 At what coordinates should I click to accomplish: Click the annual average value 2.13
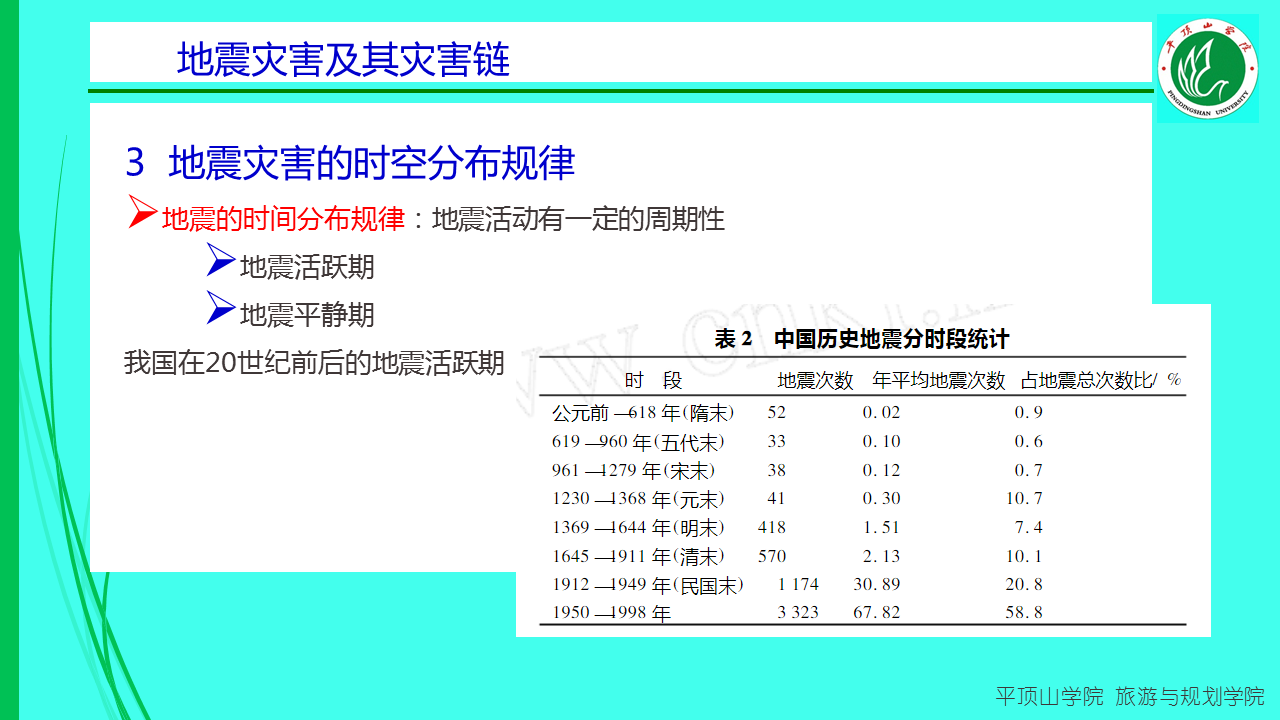pos(881,556)
